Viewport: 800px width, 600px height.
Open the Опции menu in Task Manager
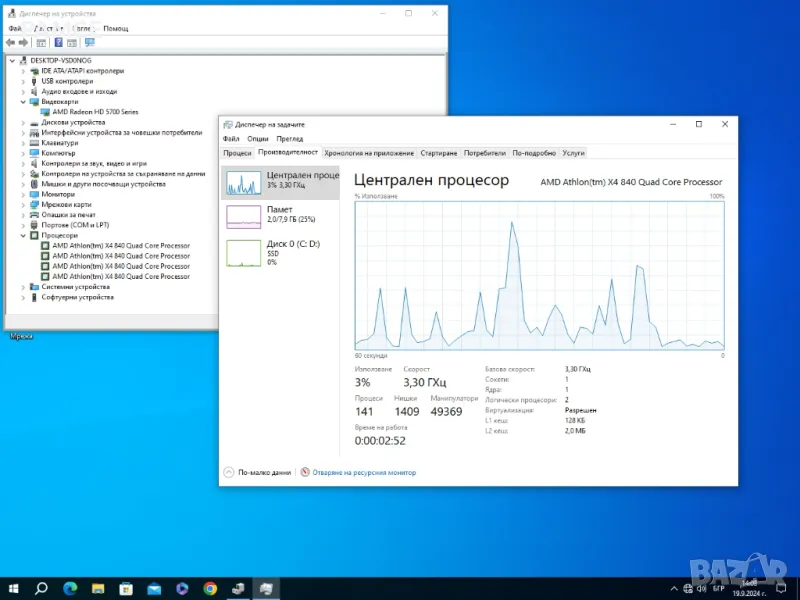[x=257, y=139]
